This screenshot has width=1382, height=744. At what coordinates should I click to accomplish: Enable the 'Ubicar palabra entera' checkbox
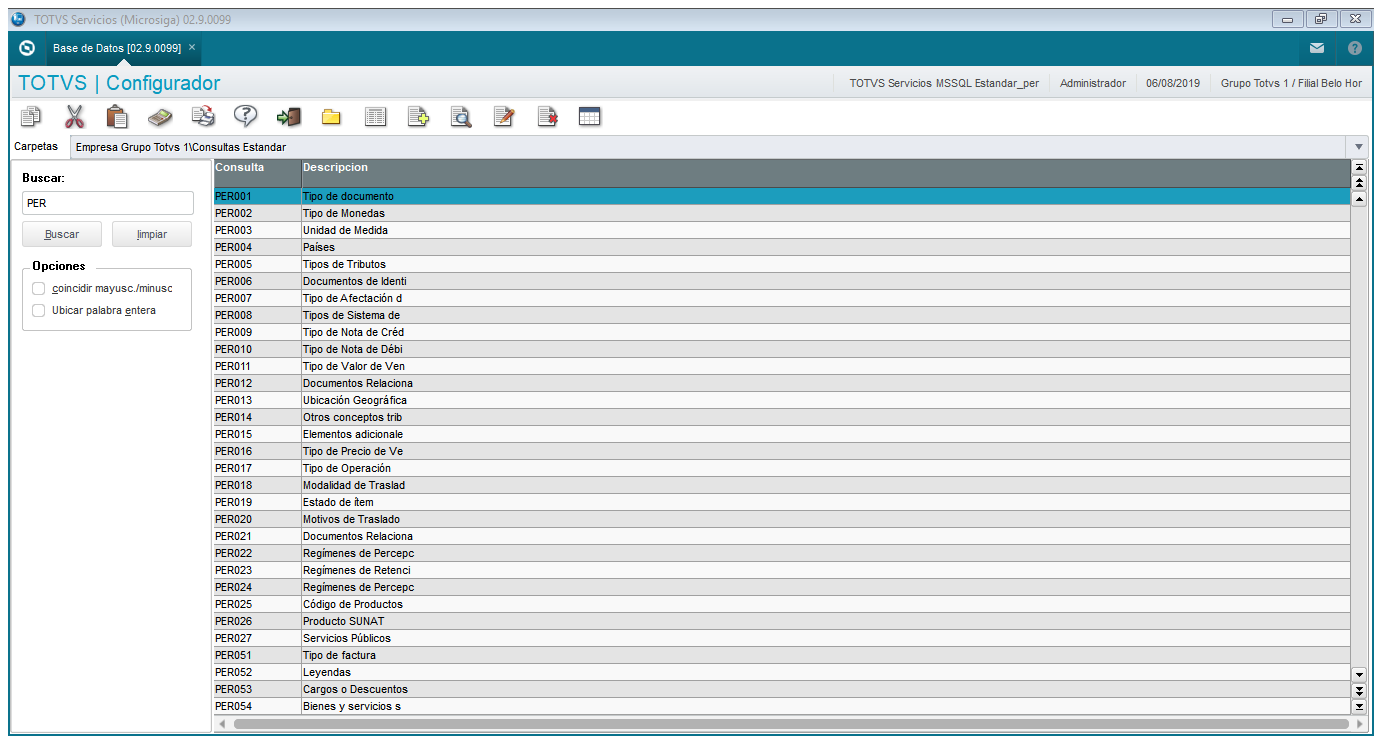[x=39, y=310]
